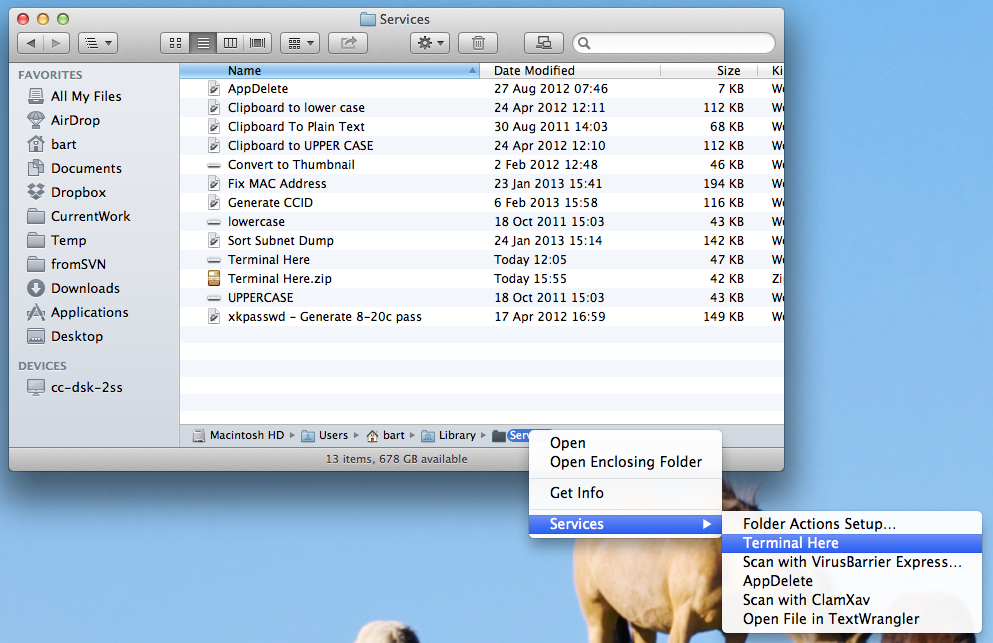
Task: Go forward with the right arrow button
Action: coord(56,43)
